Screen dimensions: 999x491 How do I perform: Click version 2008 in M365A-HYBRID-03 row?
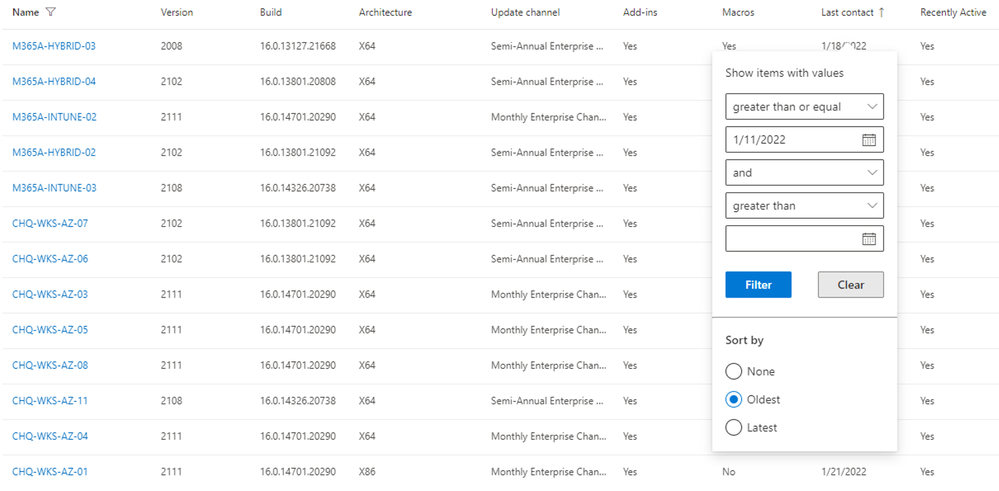click(x=171, y=46)
